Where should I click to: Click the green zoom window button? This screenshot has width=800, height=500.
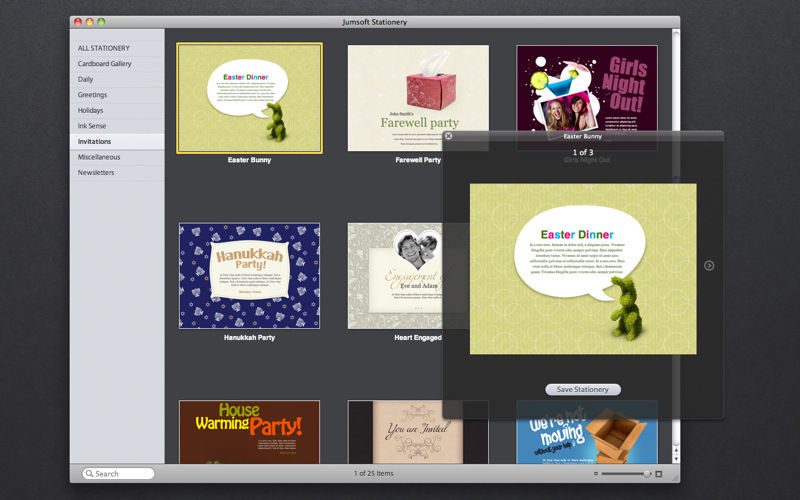pyautogui.click(x=101, y=22)
